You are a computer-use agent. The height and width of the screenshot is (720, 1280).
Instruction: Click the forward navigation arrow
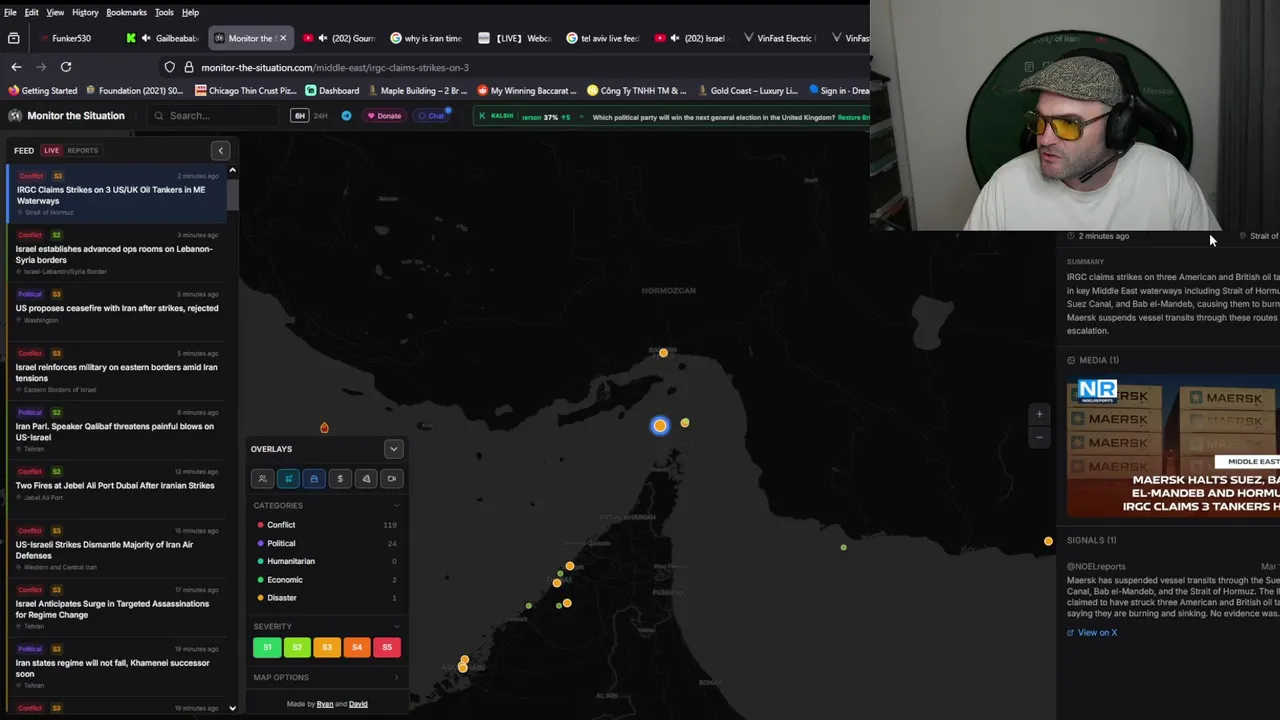[41, 67]
